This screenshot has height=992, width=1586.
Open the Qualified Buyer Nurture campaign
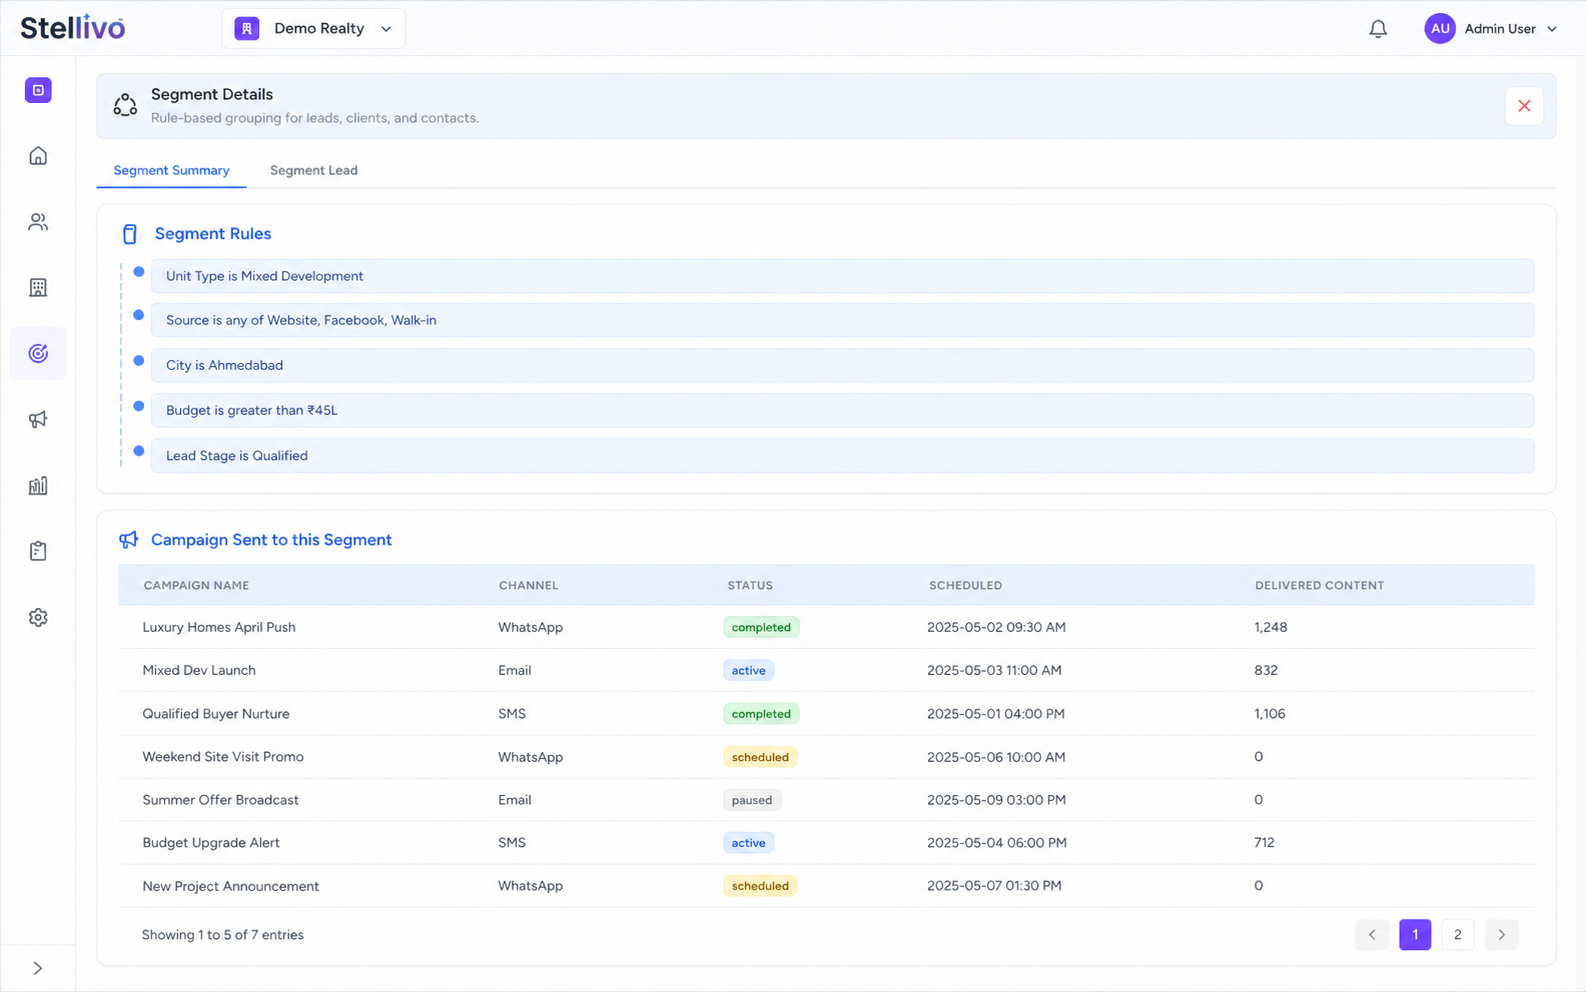(216, 714)
